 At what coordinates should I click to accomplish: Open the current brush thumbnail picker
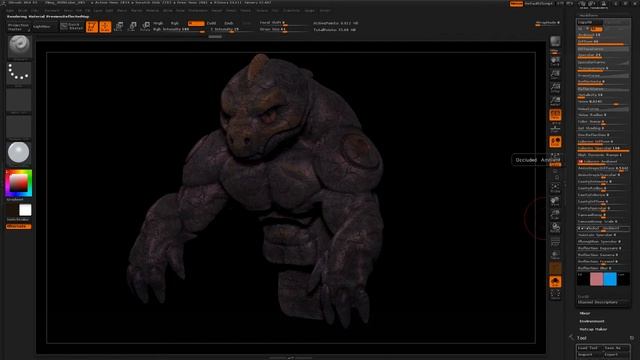19,47
